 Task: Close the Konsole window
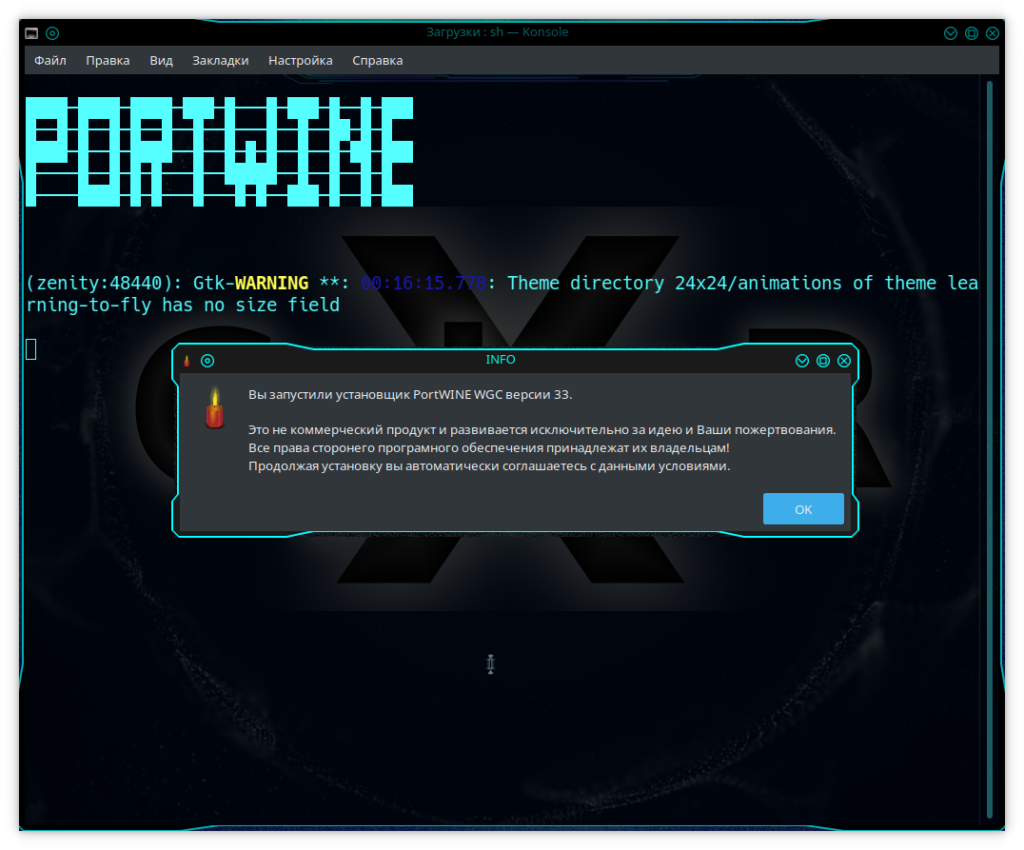993,33
